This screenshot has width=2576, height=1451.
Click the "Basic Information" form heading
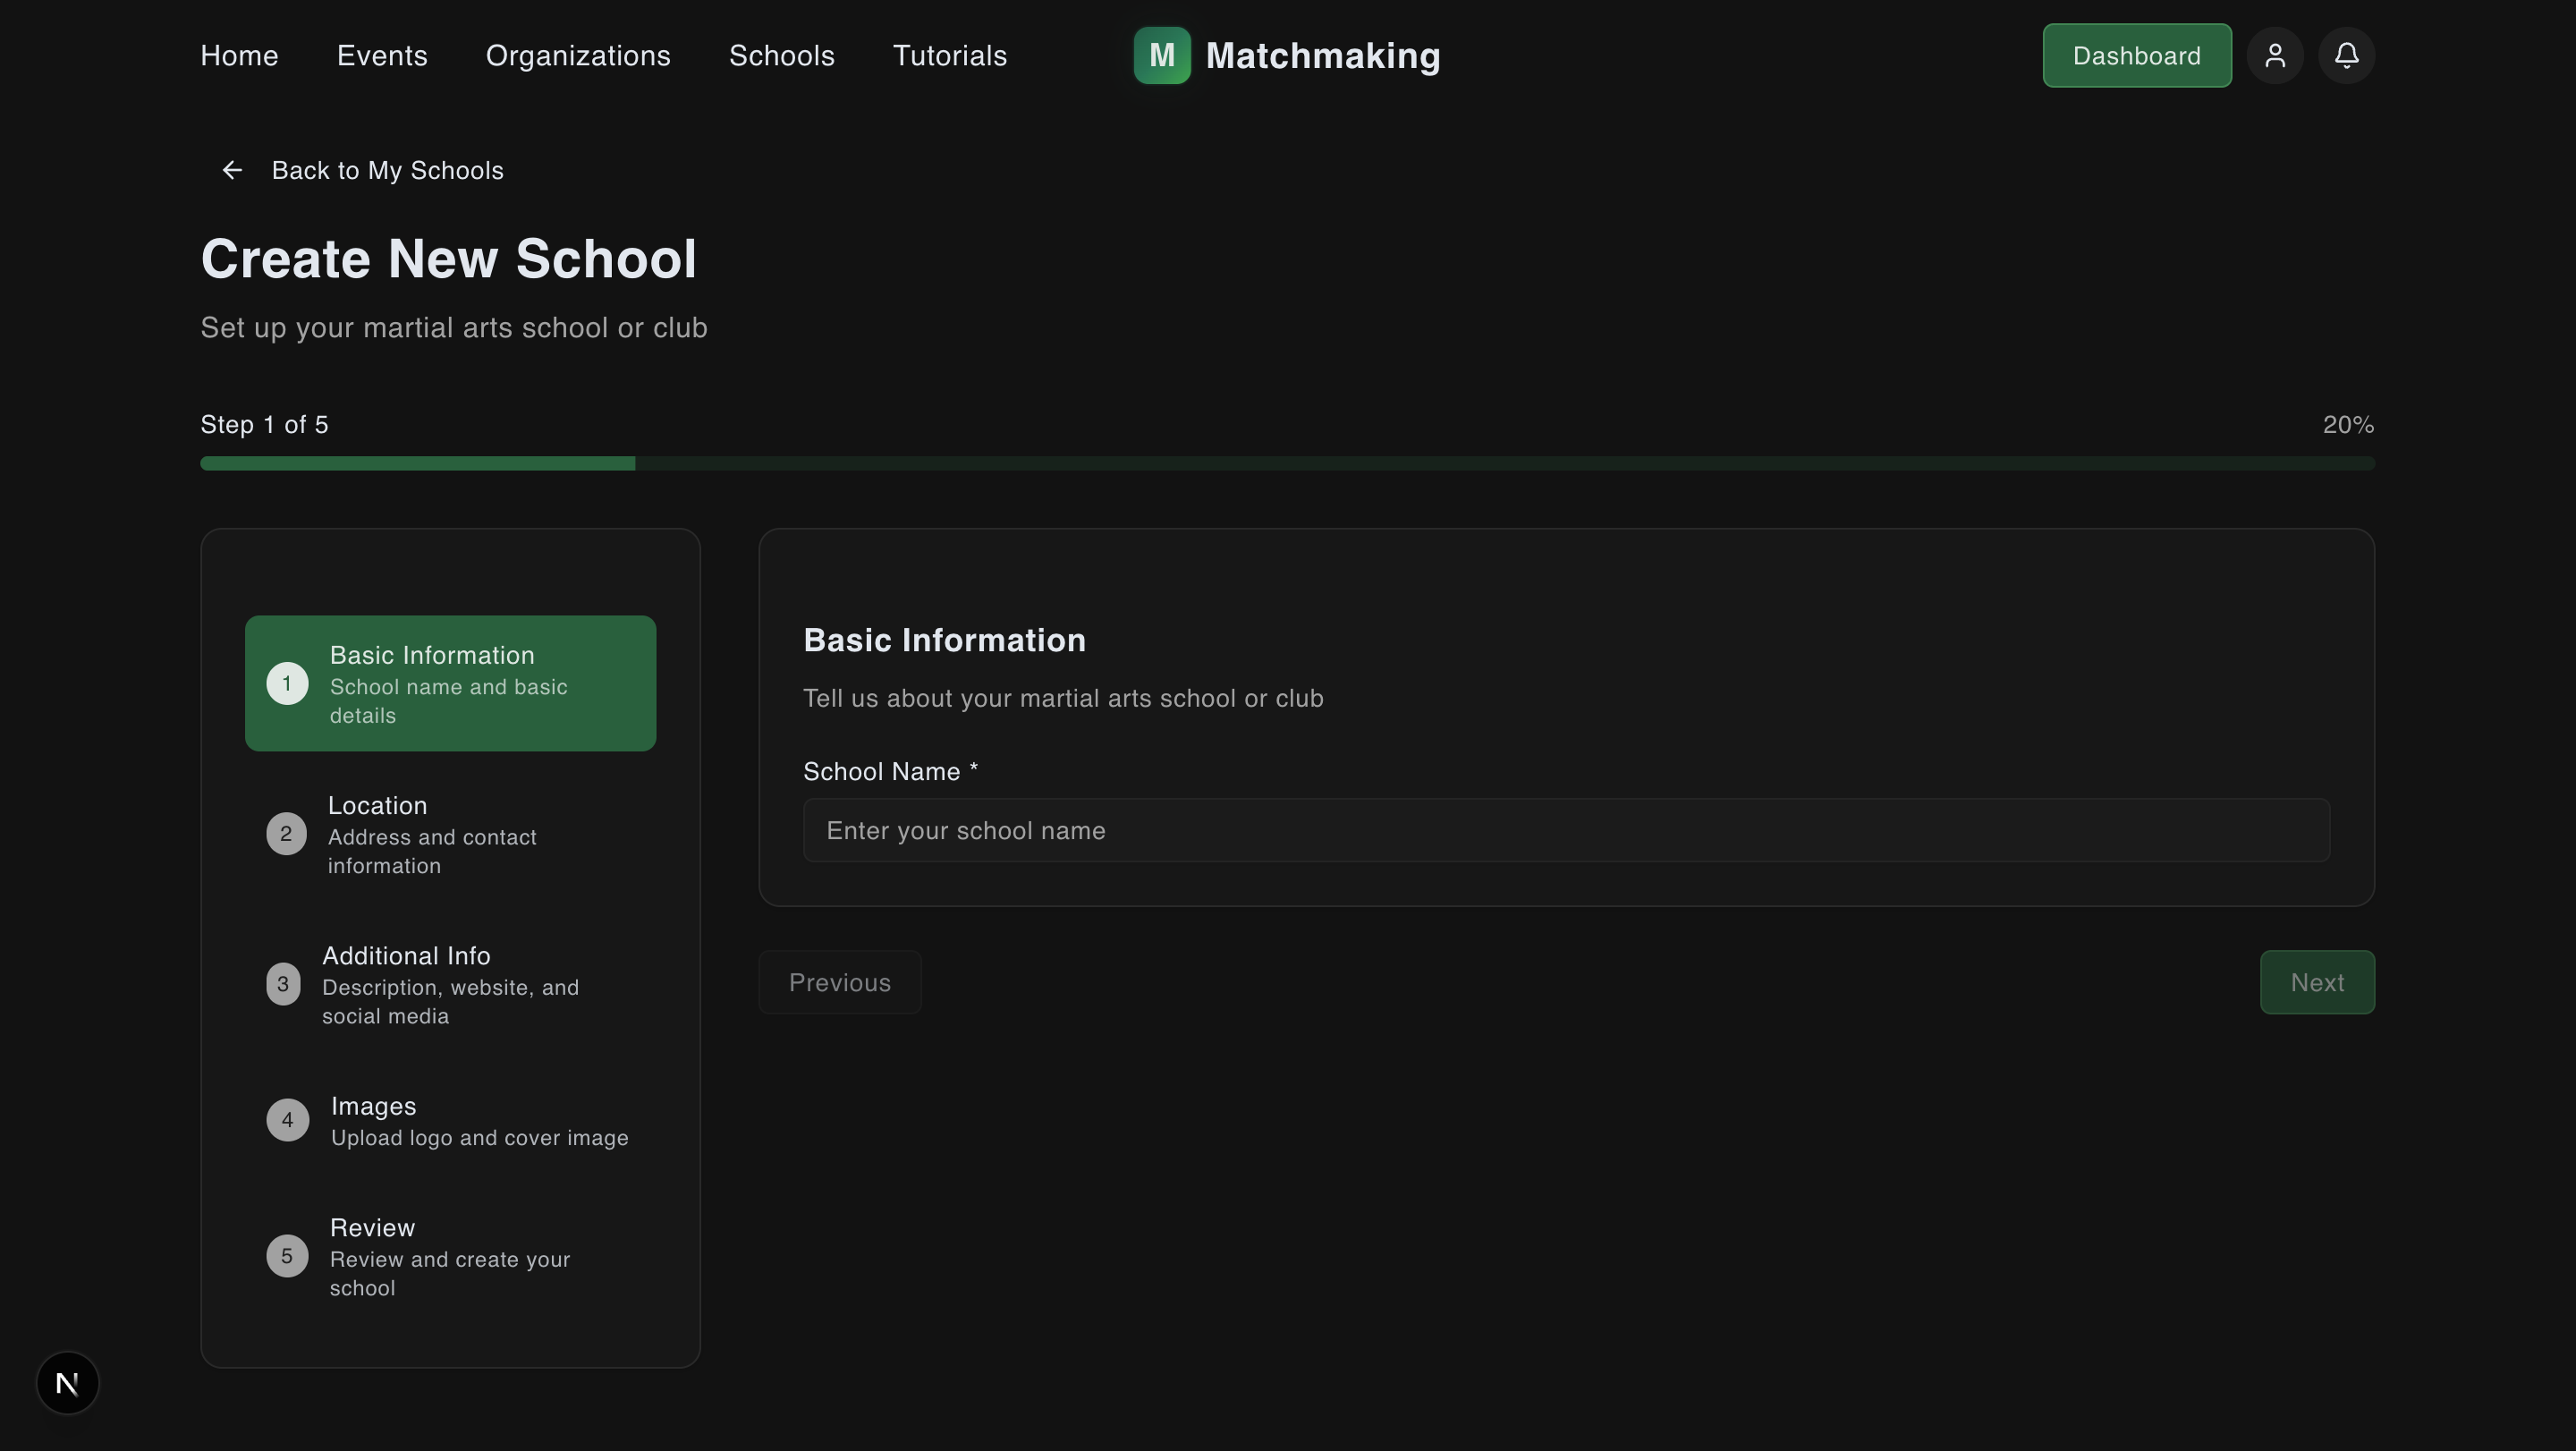coord(944,640)
